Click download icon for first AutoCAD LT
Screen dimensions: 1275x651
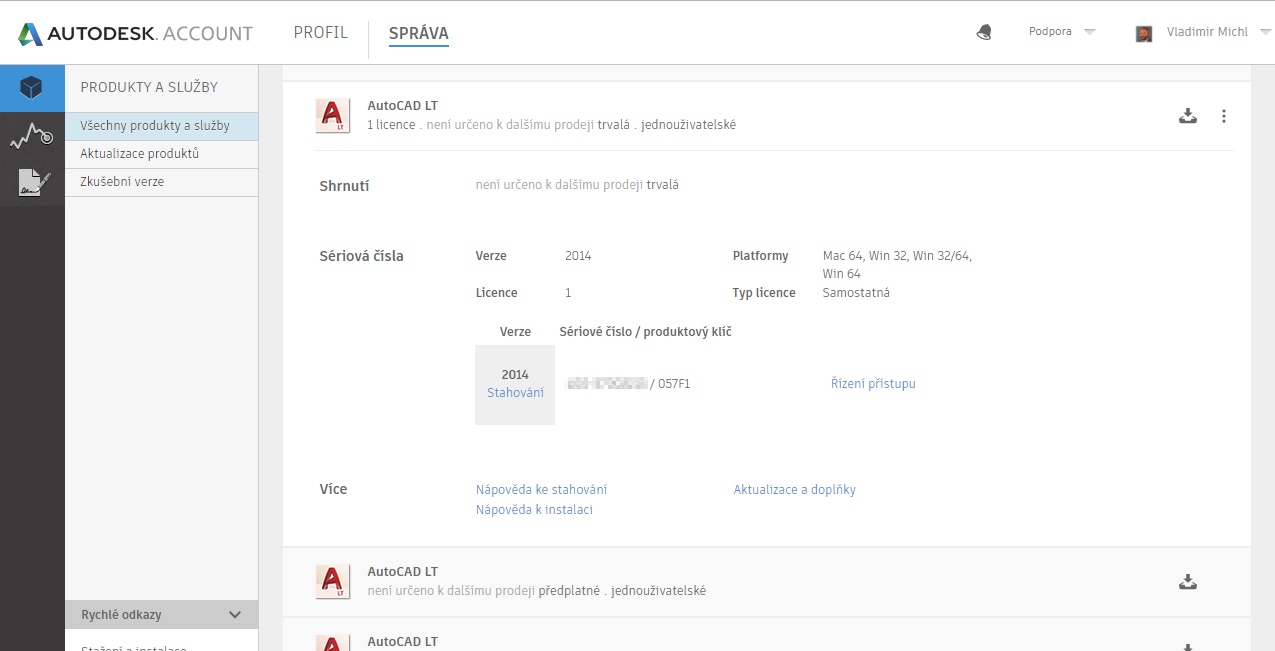point(1188,116)
